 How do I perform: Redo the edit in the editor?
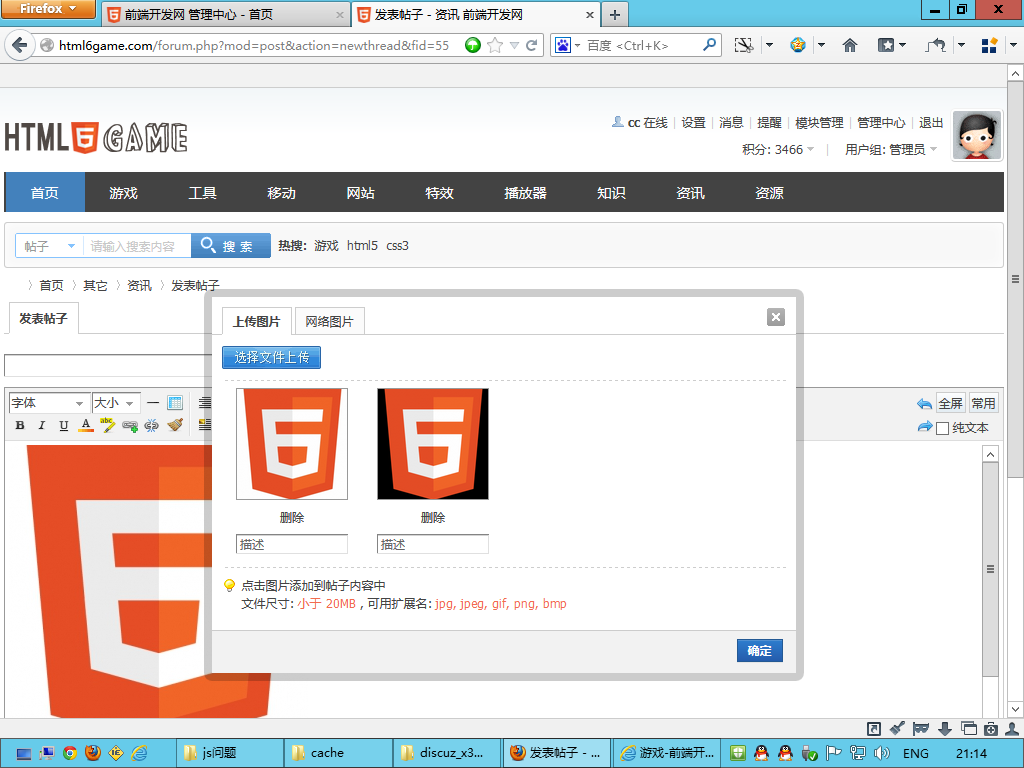pos(924,427)
